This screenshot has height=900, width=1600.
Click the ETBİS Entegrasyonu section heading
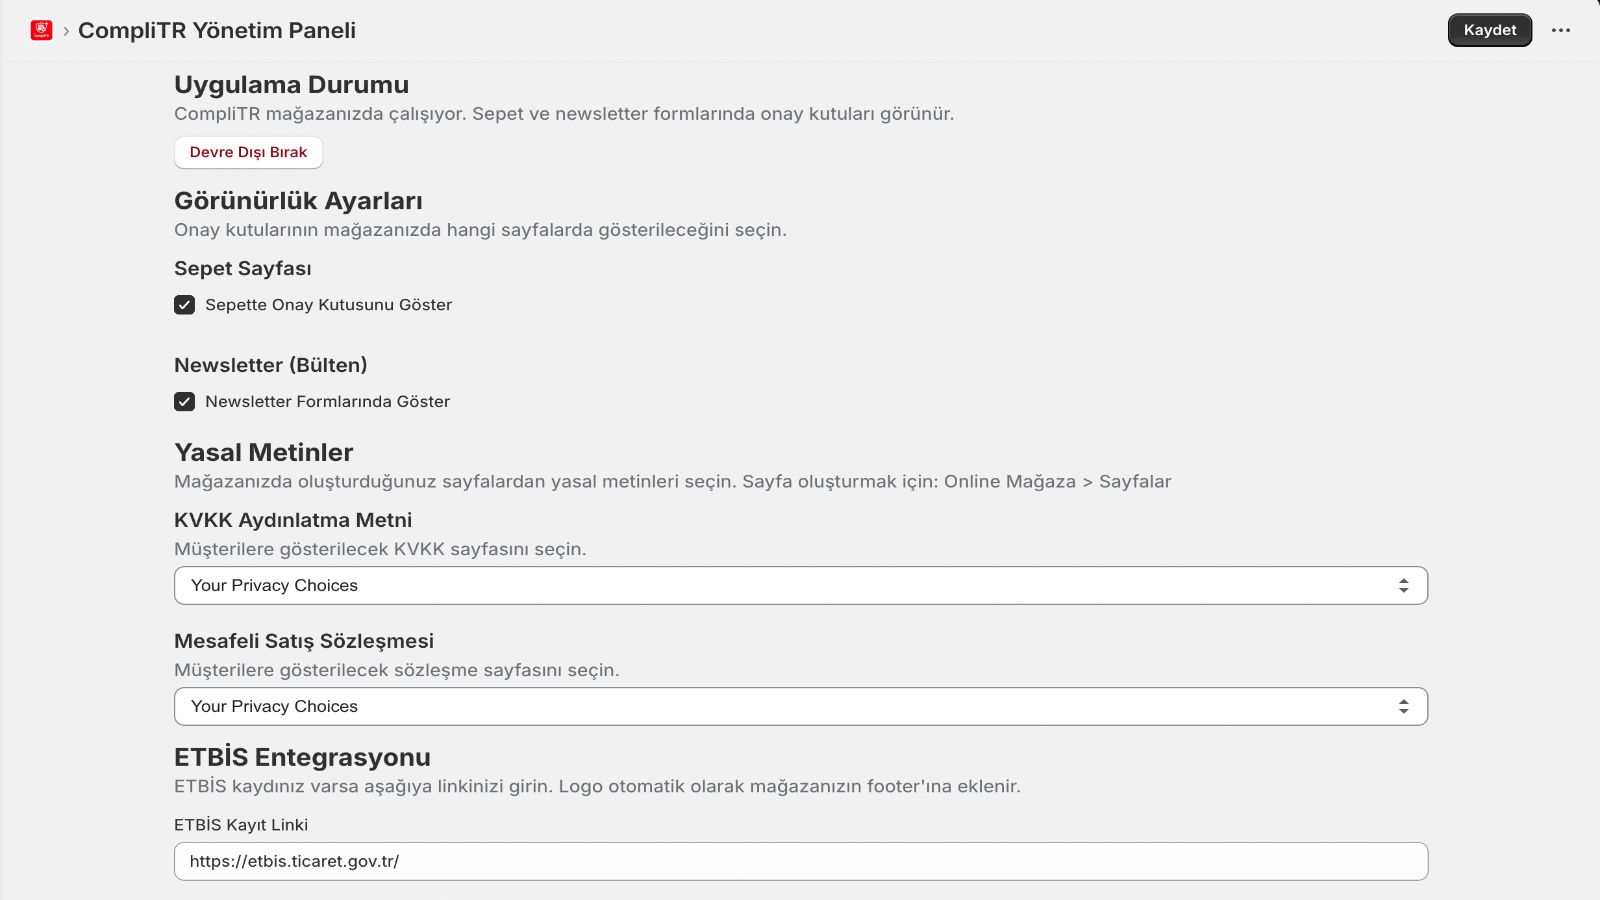pyautogui.click(x=302, y=757)
